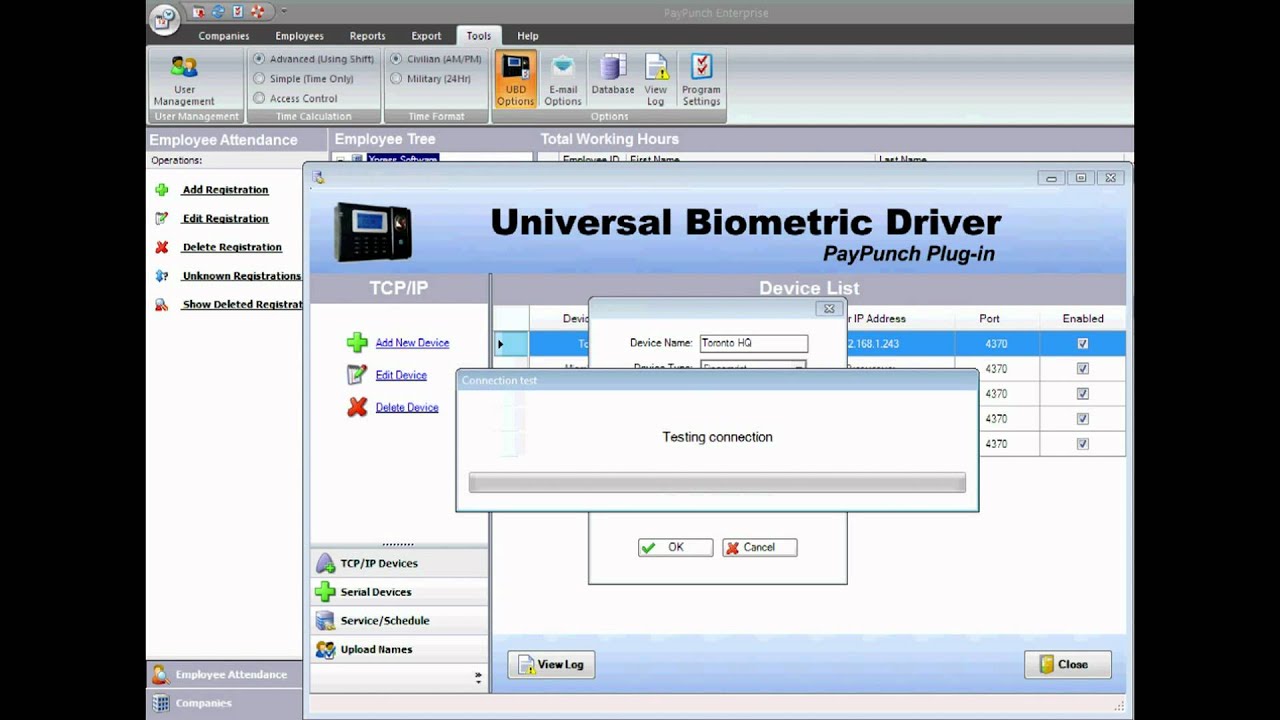This screenshot has height=720, width=1280.
Task: Switch to the Companies ribbon tab
Action: (223, 36)
